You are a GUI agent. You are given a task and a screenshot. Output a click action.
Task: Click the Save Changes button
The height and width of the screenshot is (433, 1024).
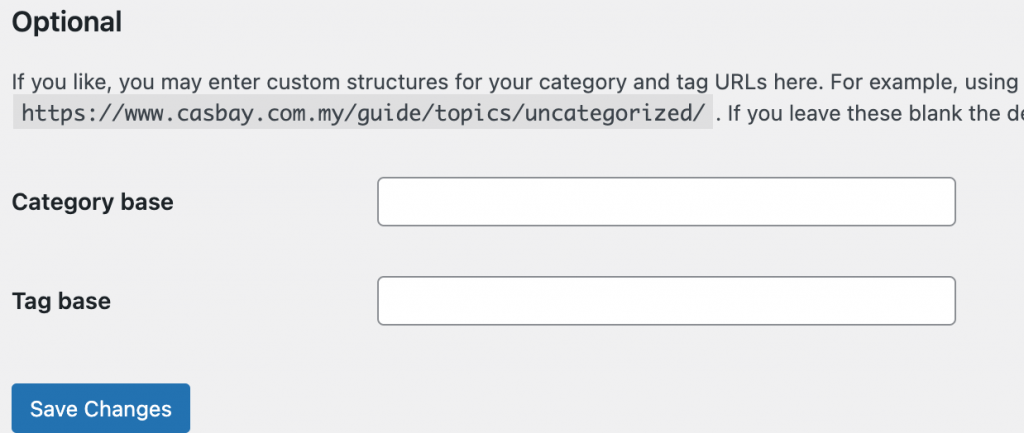101,408
